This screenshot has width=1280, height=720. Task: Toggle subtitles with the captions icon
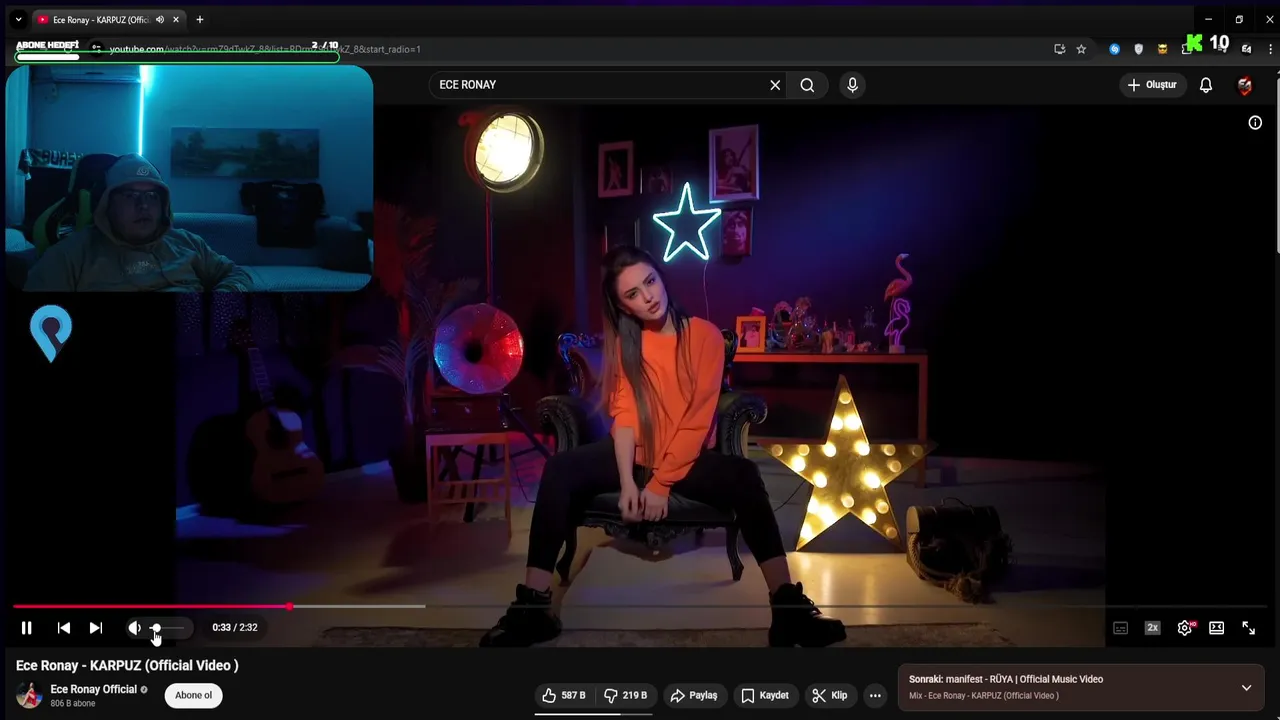click(x=1121, y=628)
